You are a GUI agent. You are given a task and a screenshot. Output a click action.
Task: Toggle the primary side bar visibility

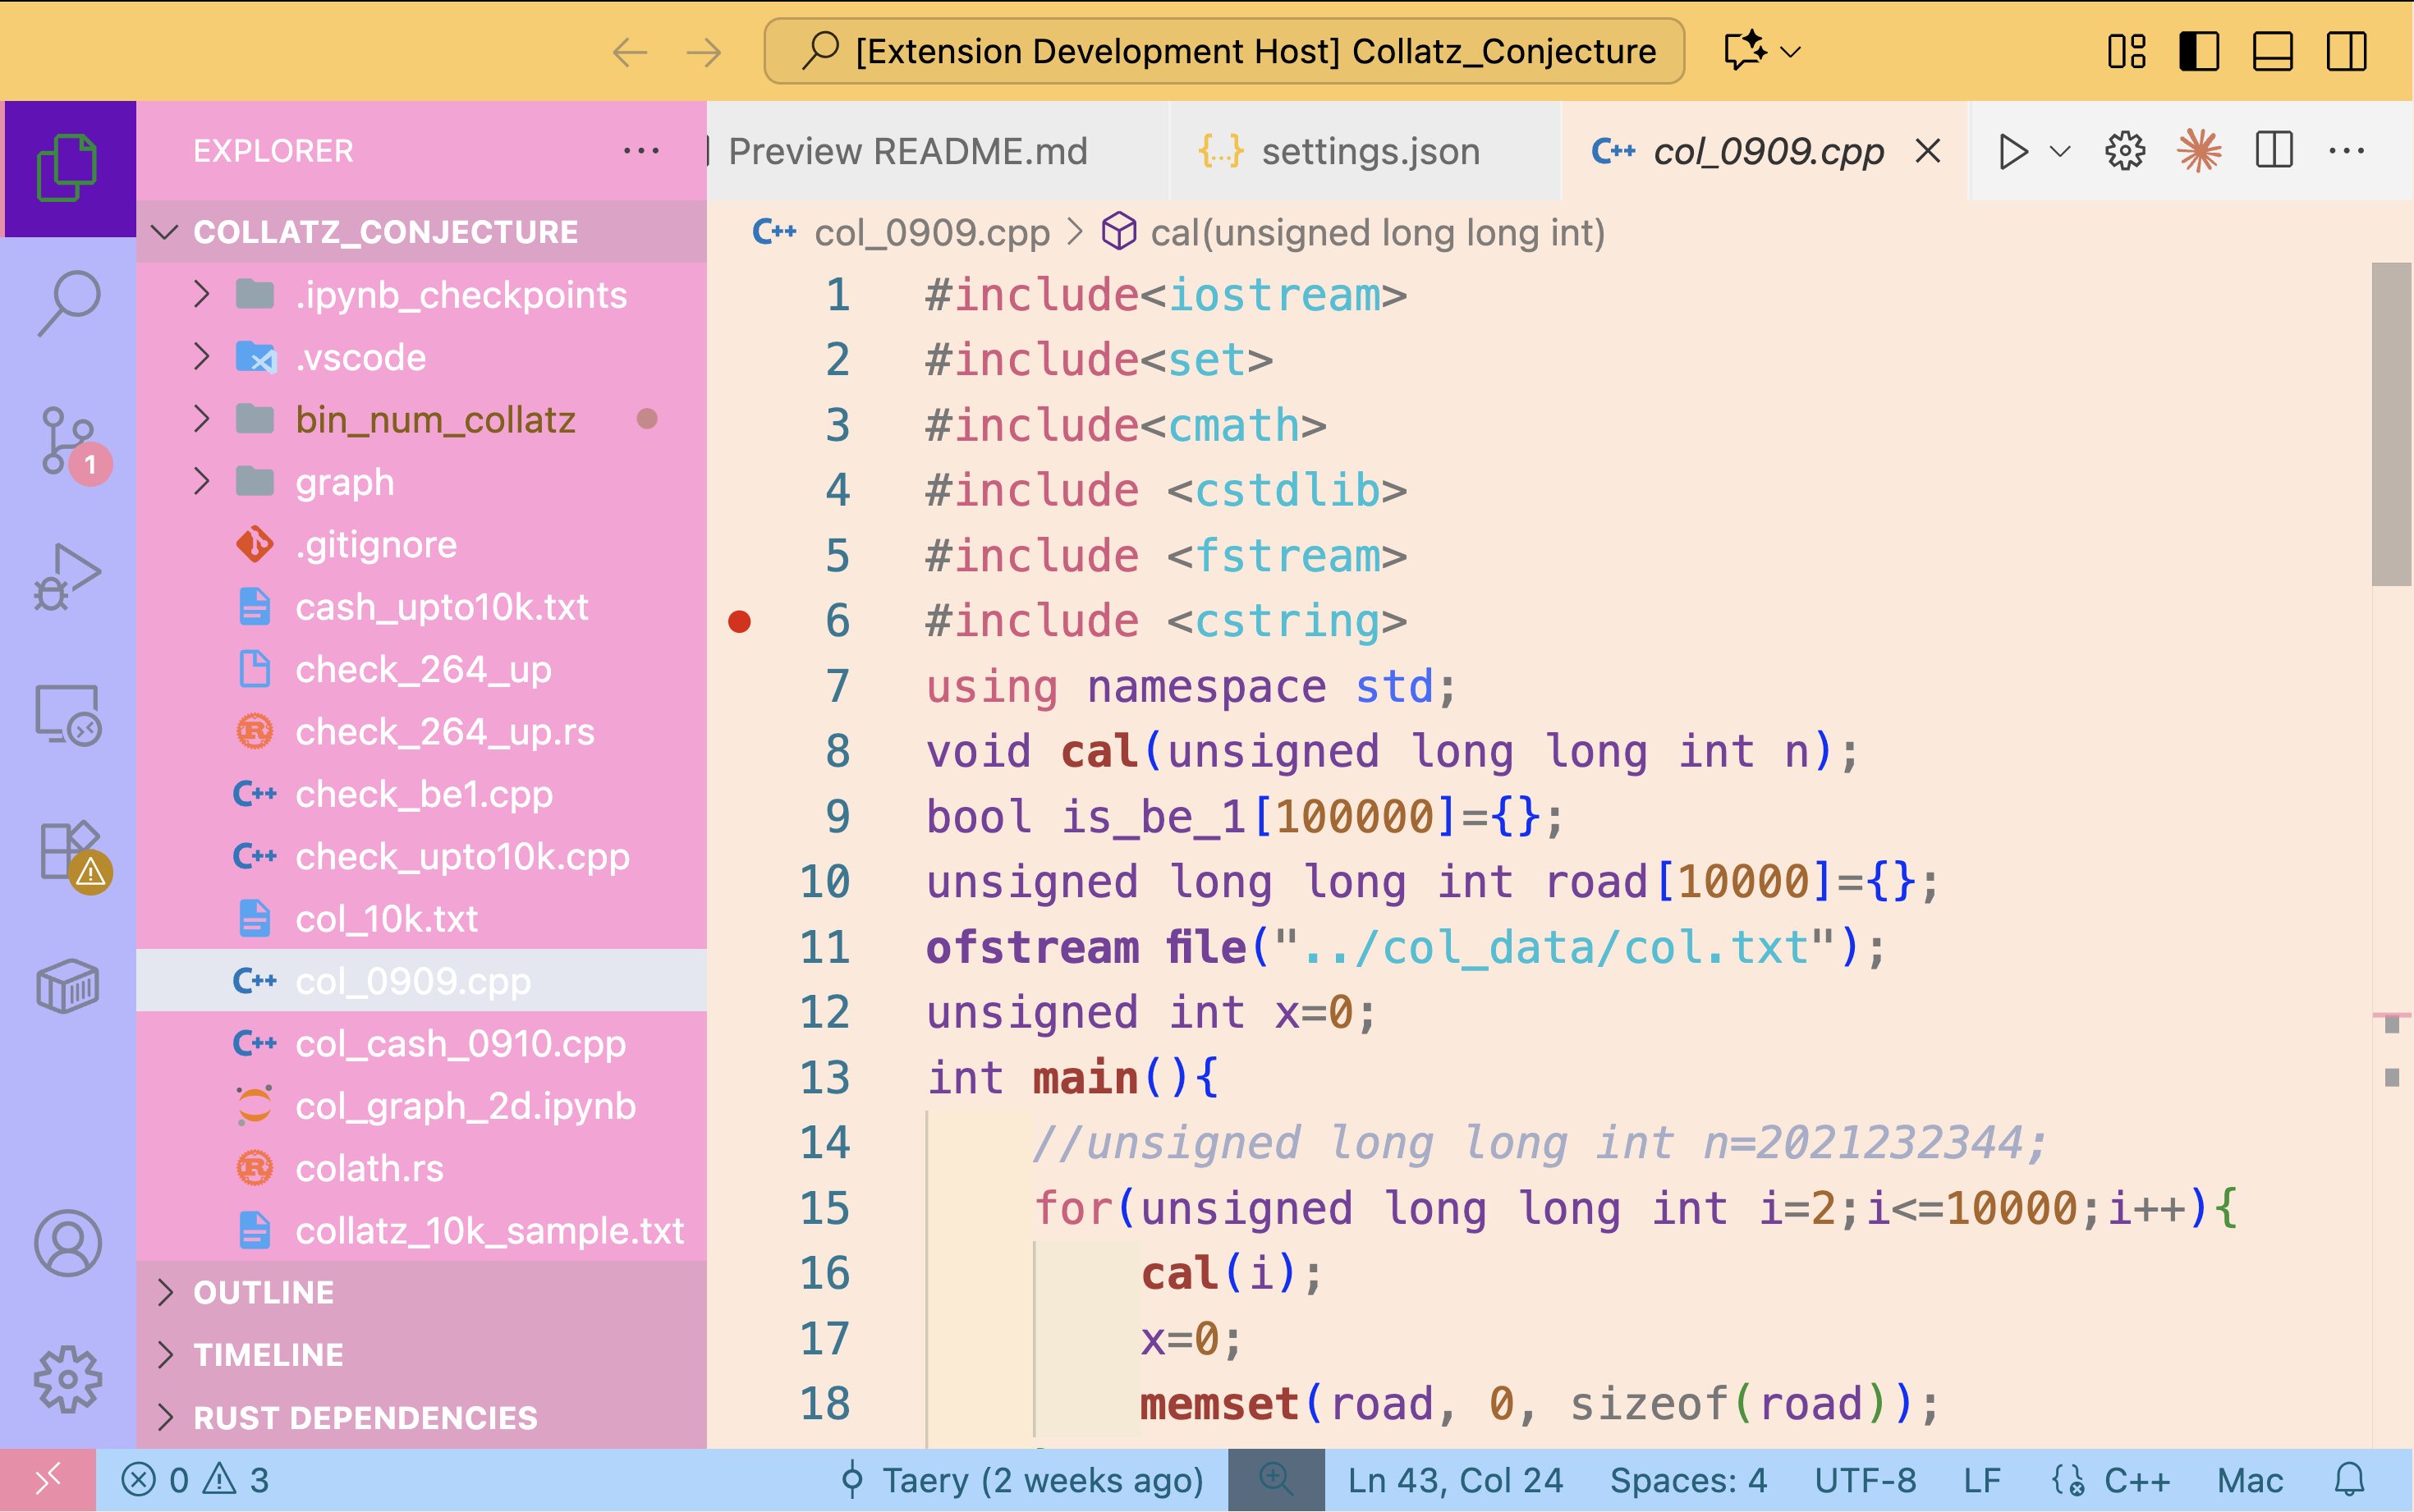tap(2198, 51)
